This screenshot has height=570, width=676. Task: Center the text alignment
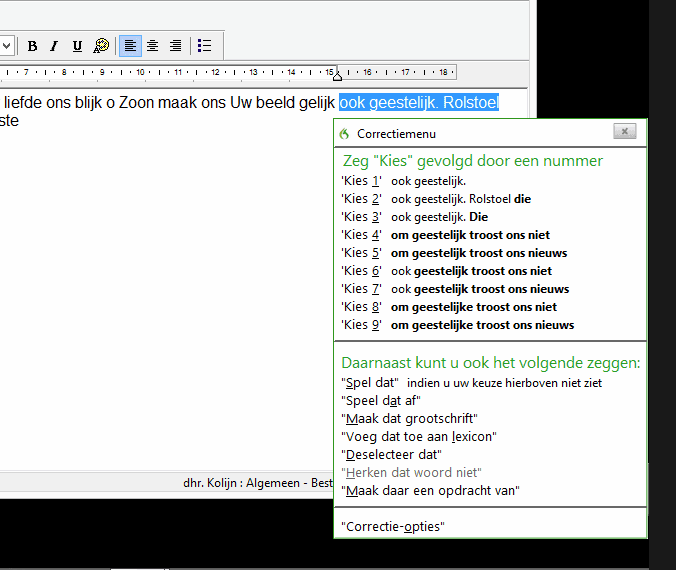click(x=153, y=46)
